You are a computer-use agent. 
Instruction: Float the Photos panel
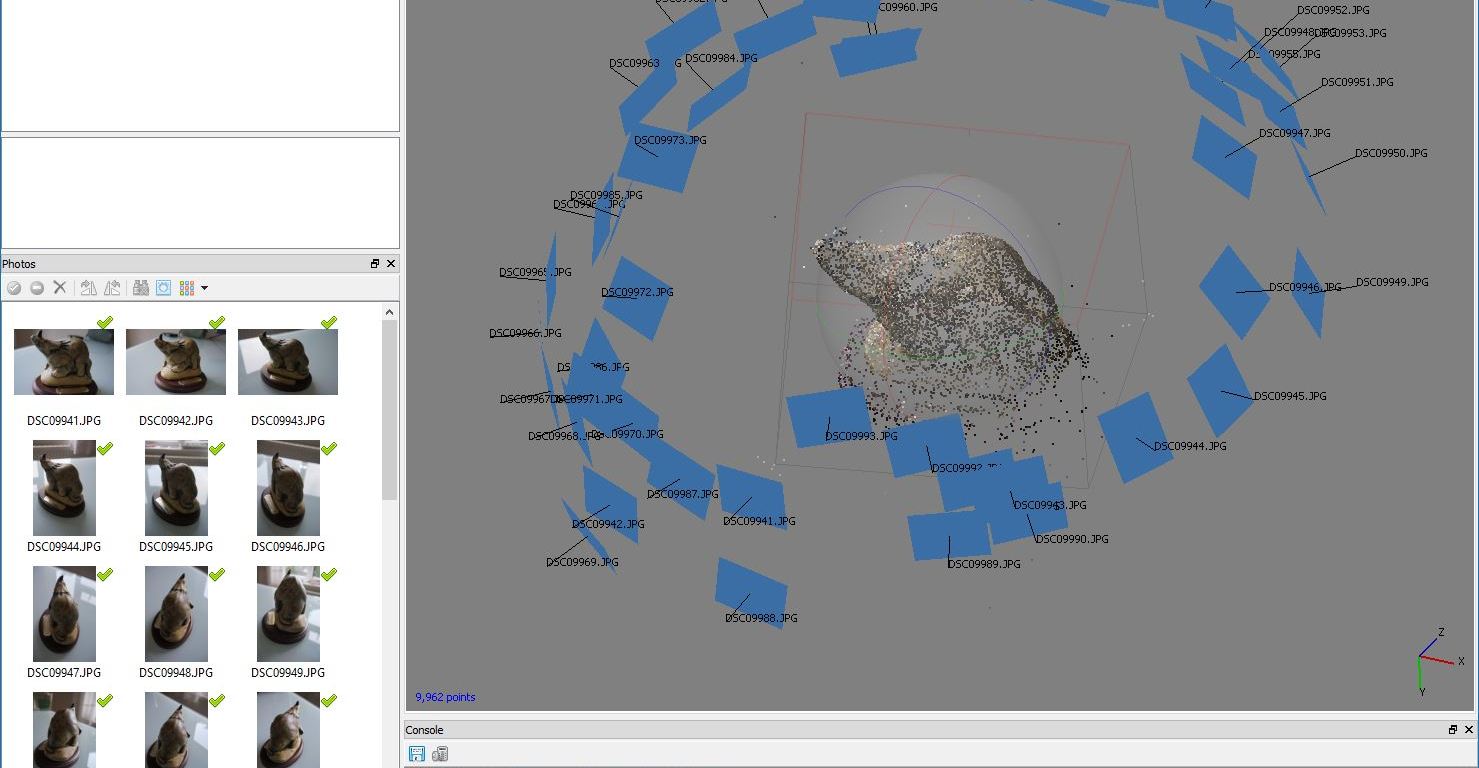375,264
